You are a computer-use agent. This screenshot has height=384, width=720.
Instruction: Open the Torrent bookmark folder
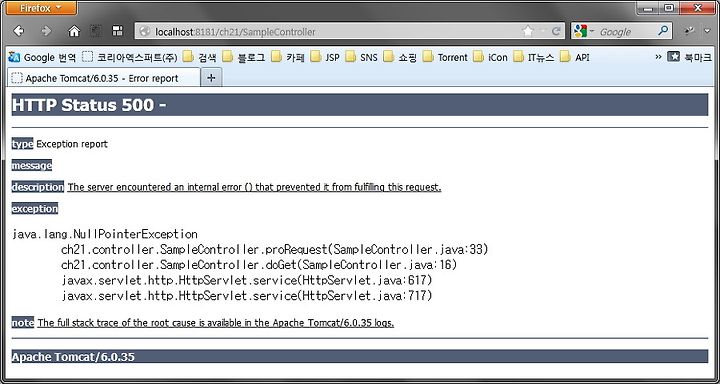pyautogui.click(x=444, y=57)
